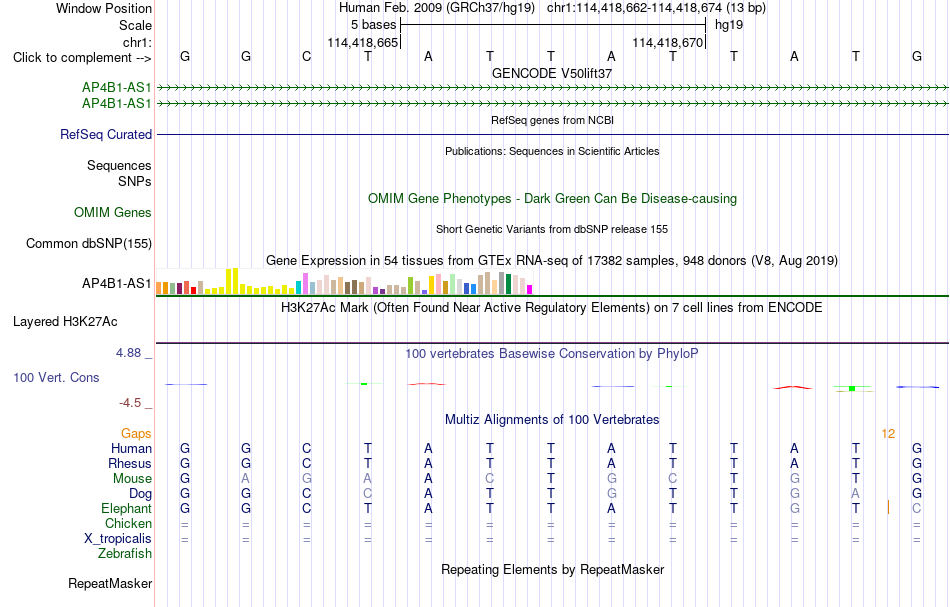Open the 100 Vert. Cons track label
The image size is (950, 607).
pyautogui.click(x=56, y=377)
